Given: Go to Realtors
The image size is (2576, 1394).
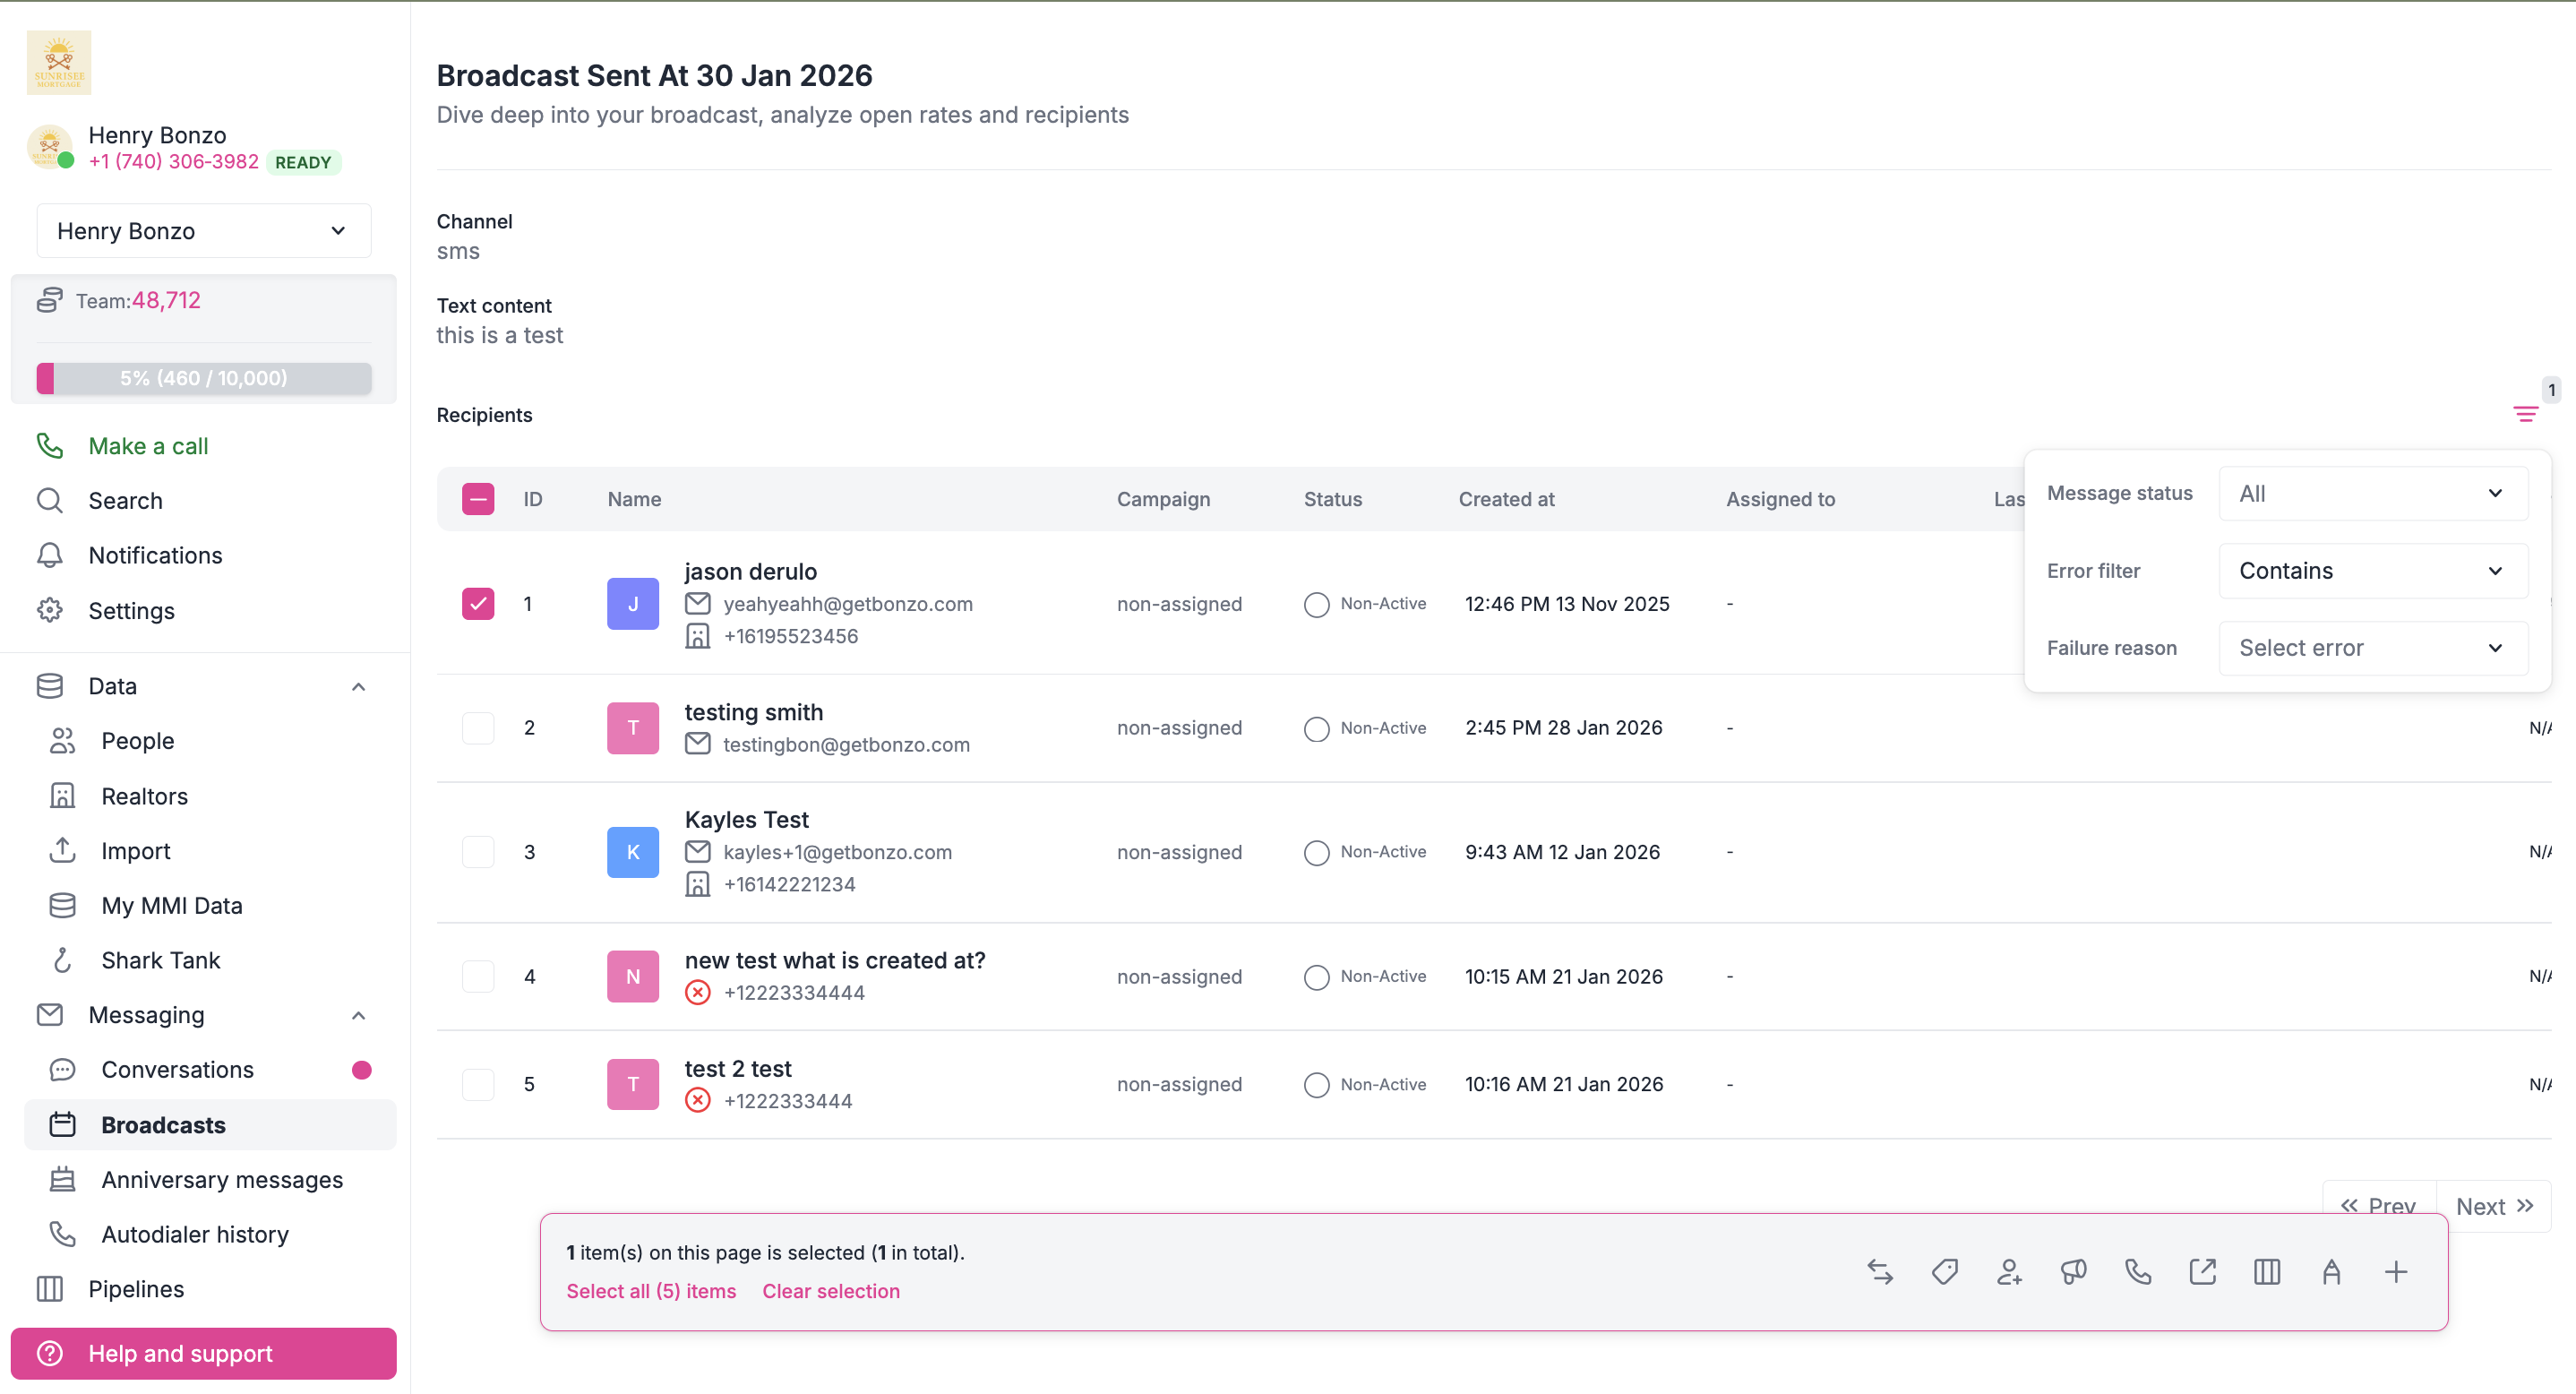Looking at the screenshot, I should tap(144, 796).
